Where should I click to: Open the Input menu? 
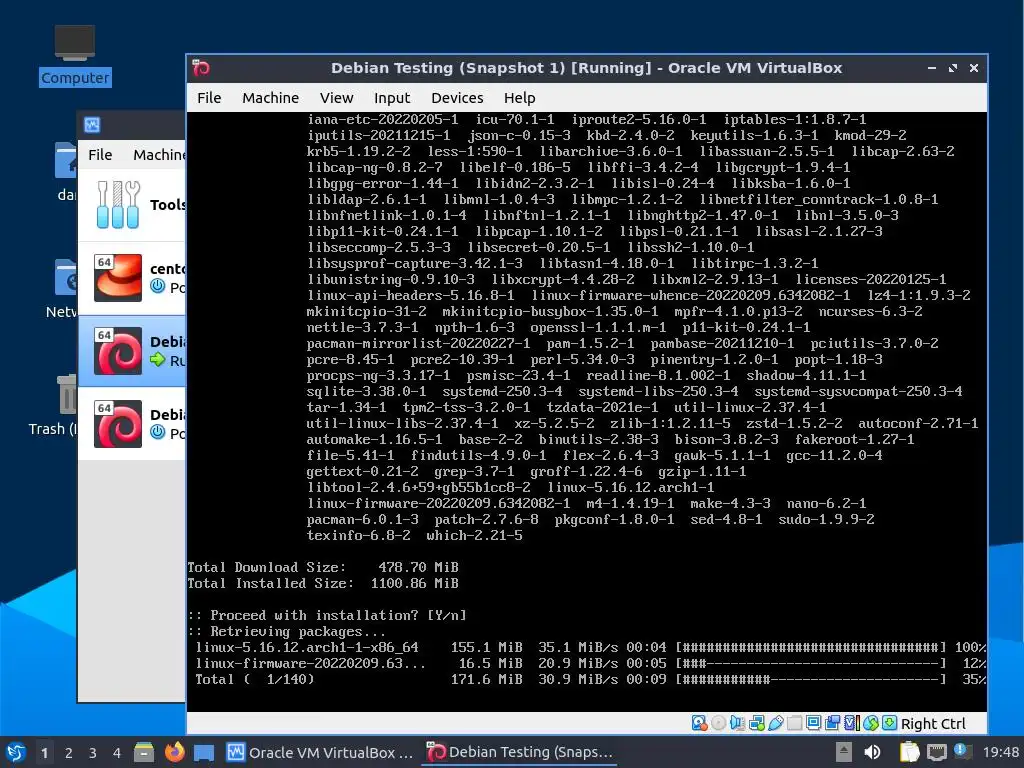392,98
